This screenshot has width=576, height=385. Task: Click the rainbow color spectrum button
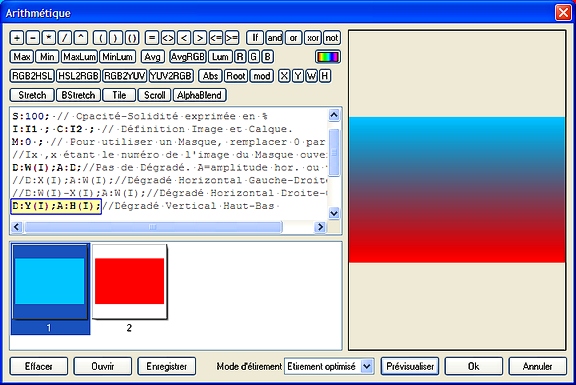pyautogui.click(x=328, y=57)
